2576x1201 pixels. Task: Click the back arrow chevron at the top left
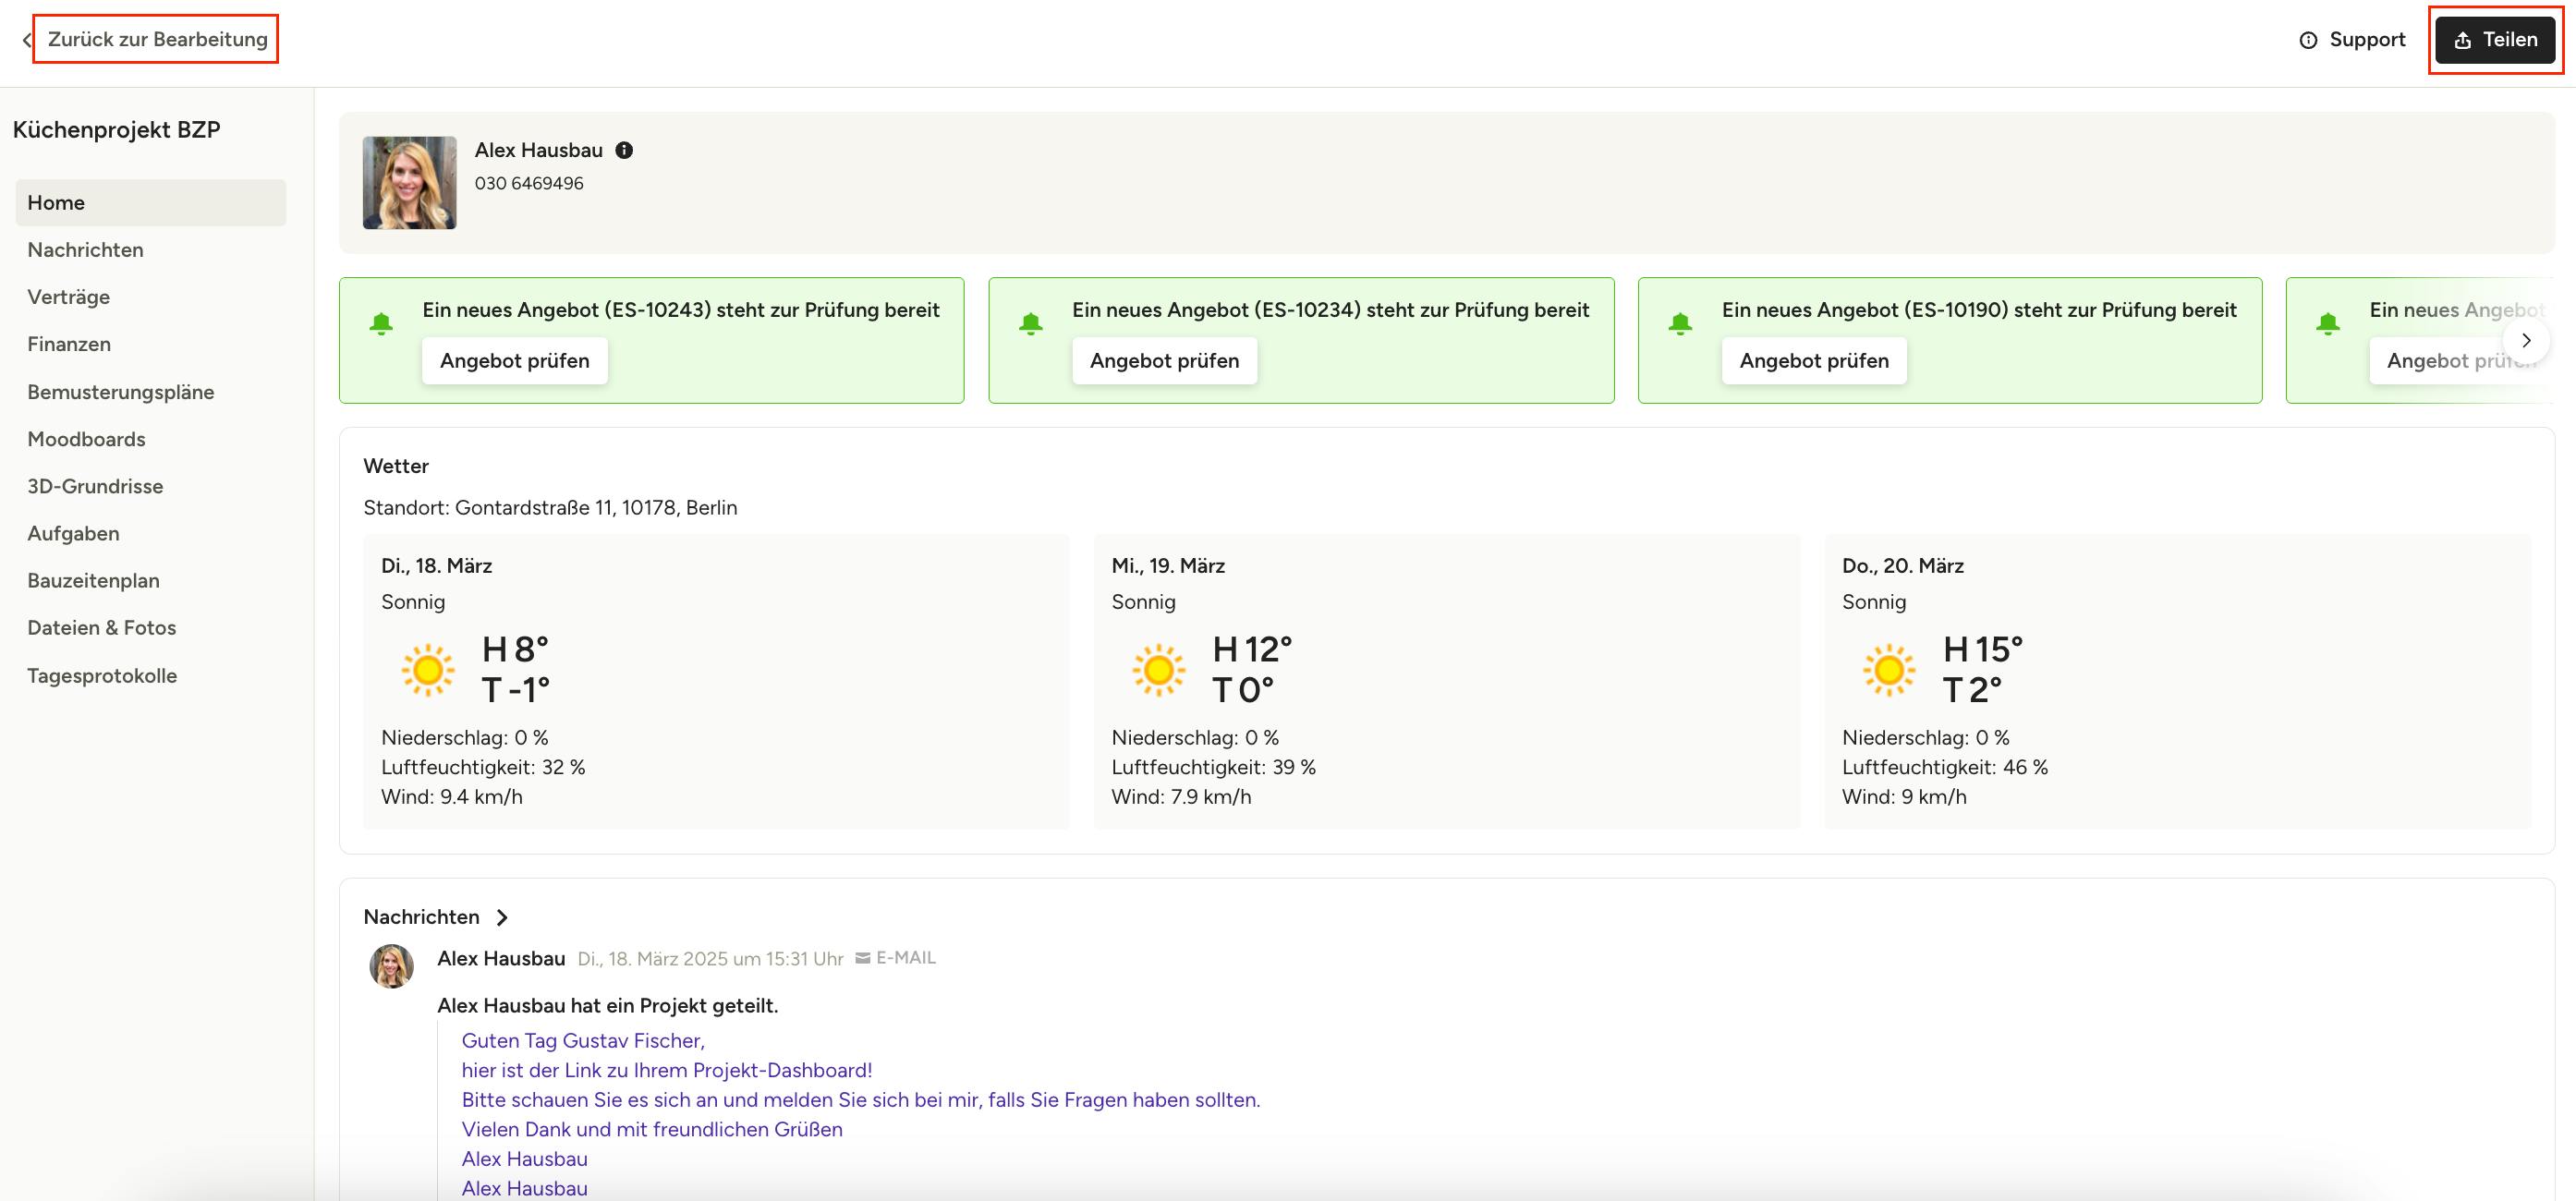click(26, 40)
